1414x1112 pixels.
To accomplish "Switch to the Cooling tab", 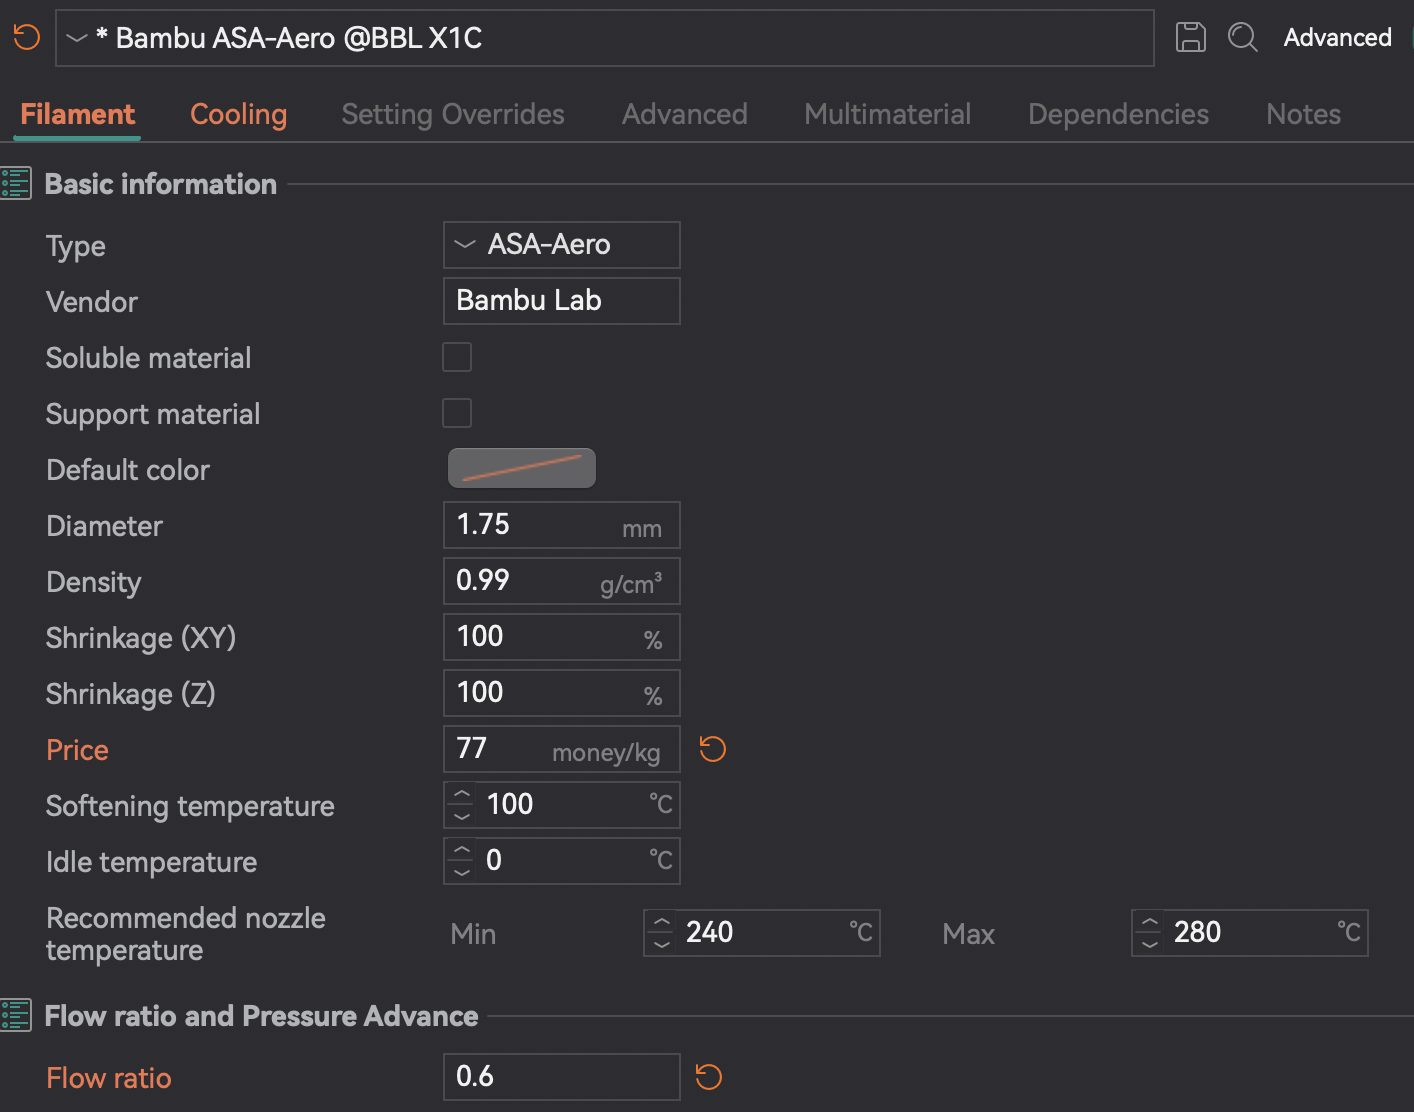I will pos(238,115).
